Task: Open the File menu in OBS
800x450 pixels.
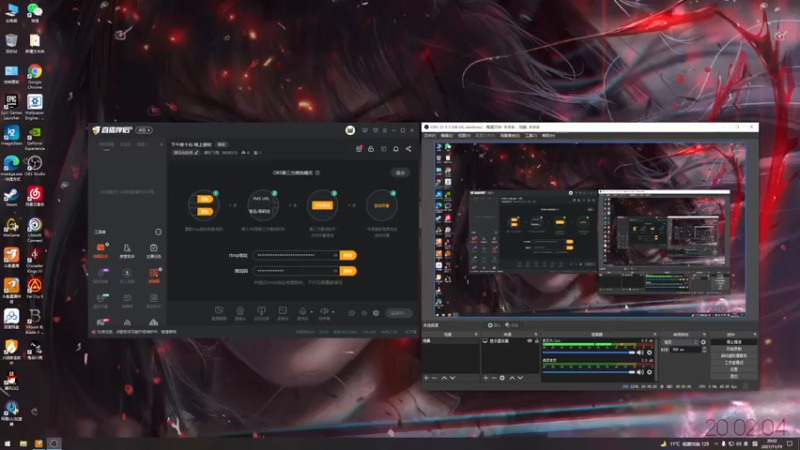Action: [430, 136]
